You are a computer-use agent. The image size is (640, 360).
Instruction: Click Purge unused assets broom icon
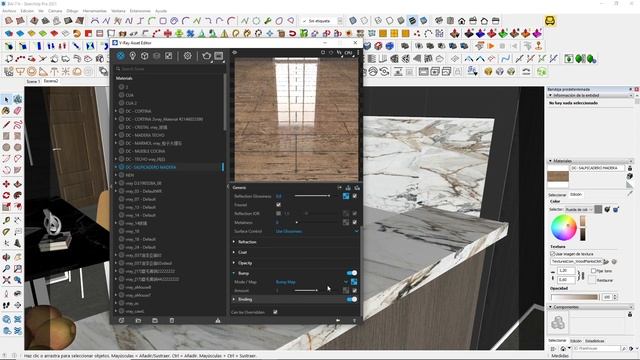[218, 320]
